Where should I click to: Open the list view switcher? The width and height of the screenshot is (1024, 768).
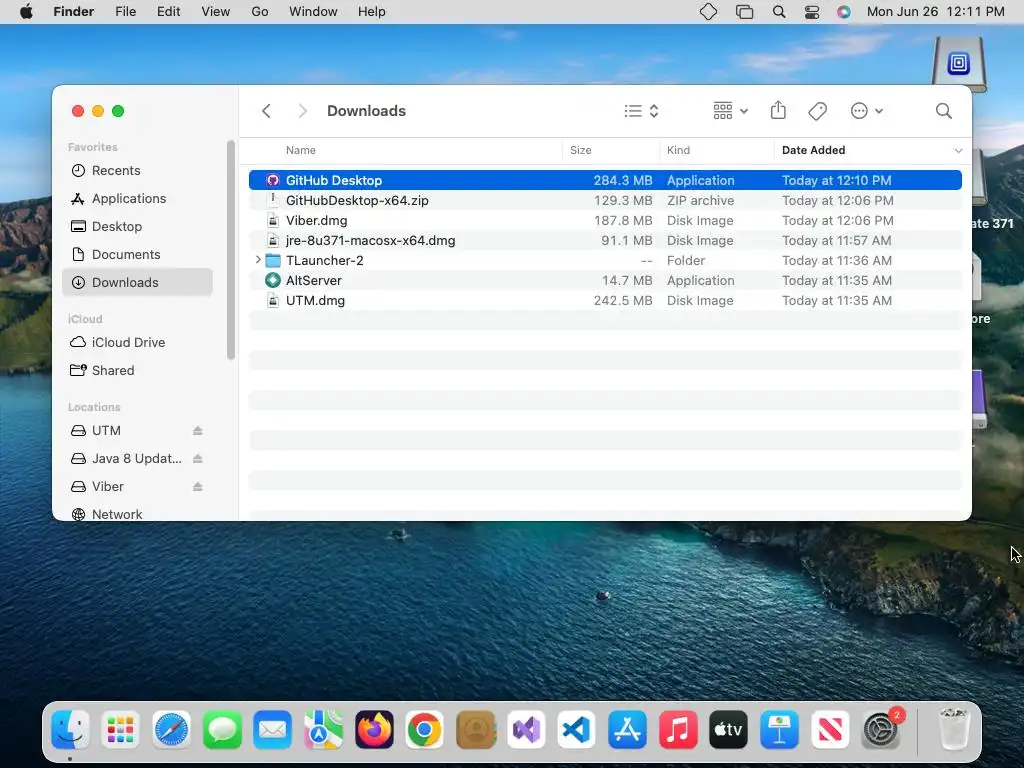641,111
